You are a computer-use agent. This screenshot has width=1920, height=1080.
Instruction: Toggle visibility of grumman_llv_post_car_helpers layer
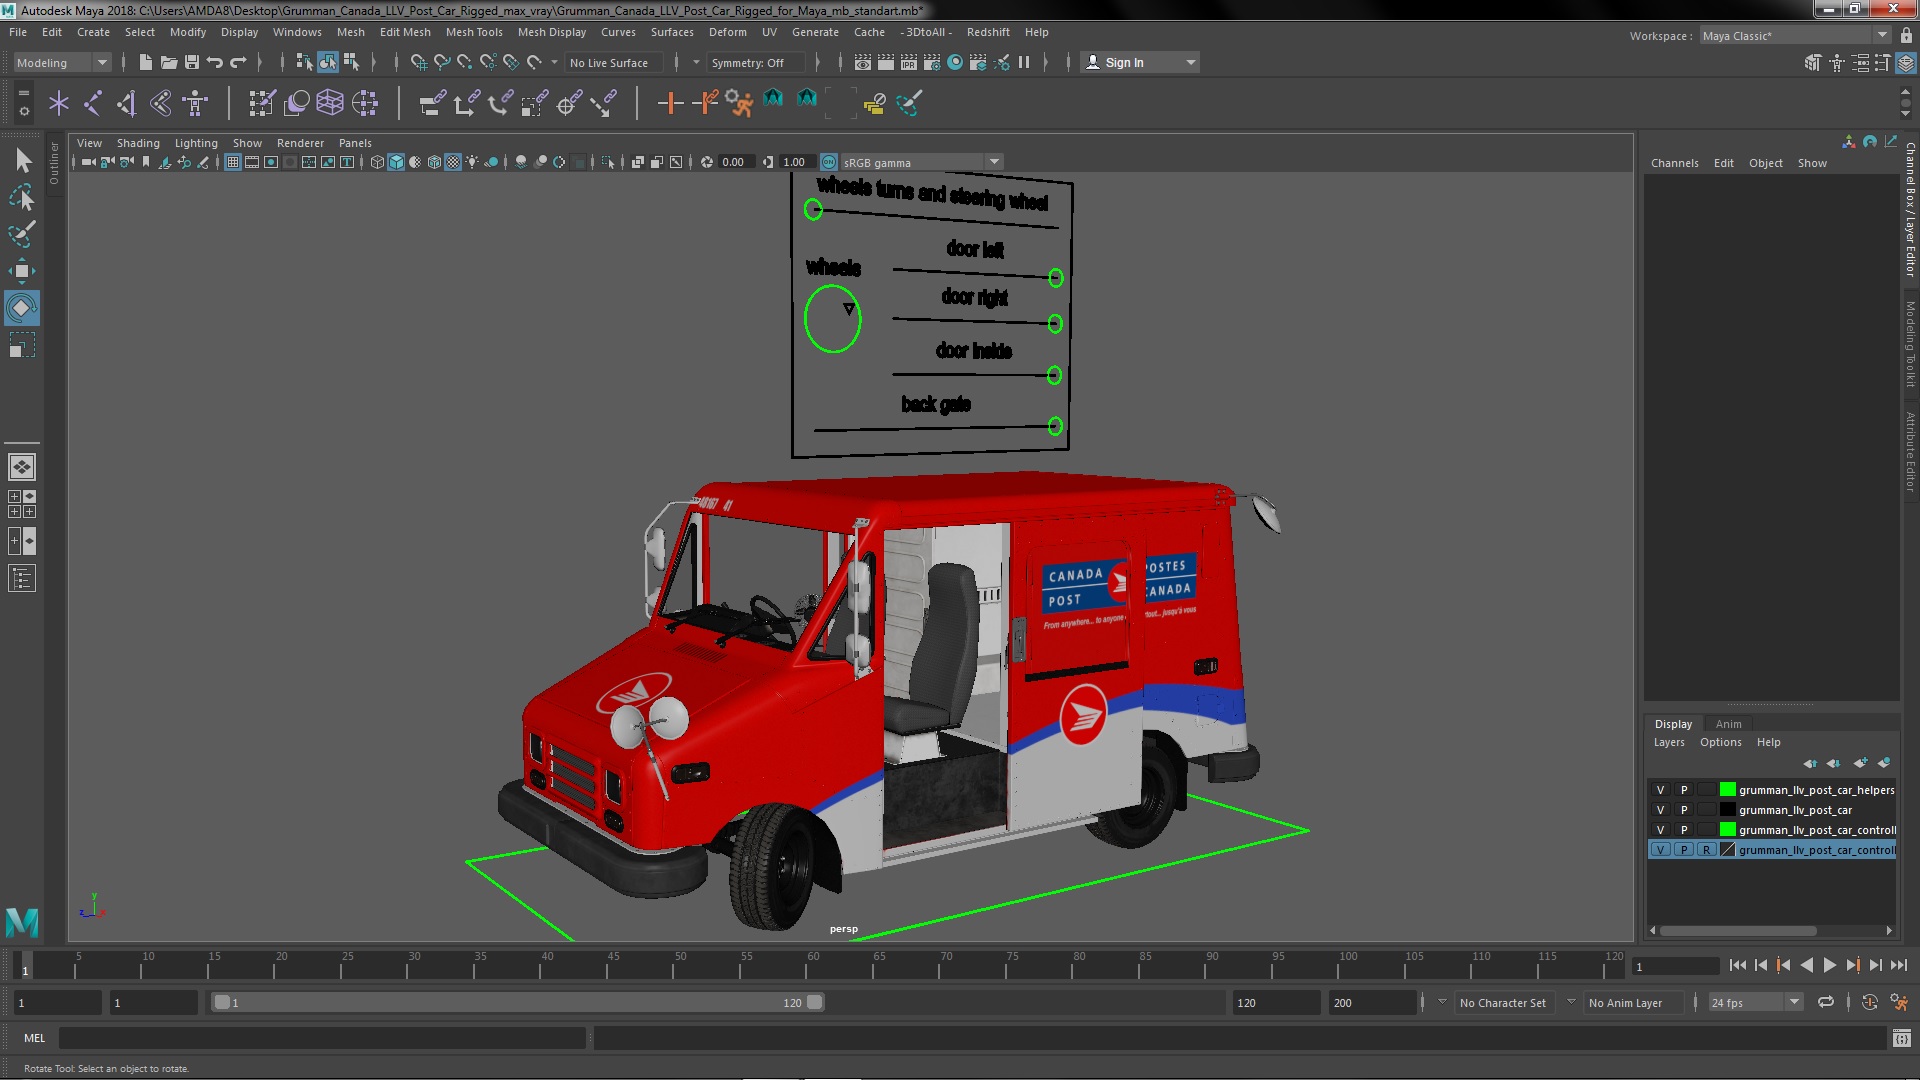[1661, 790]
